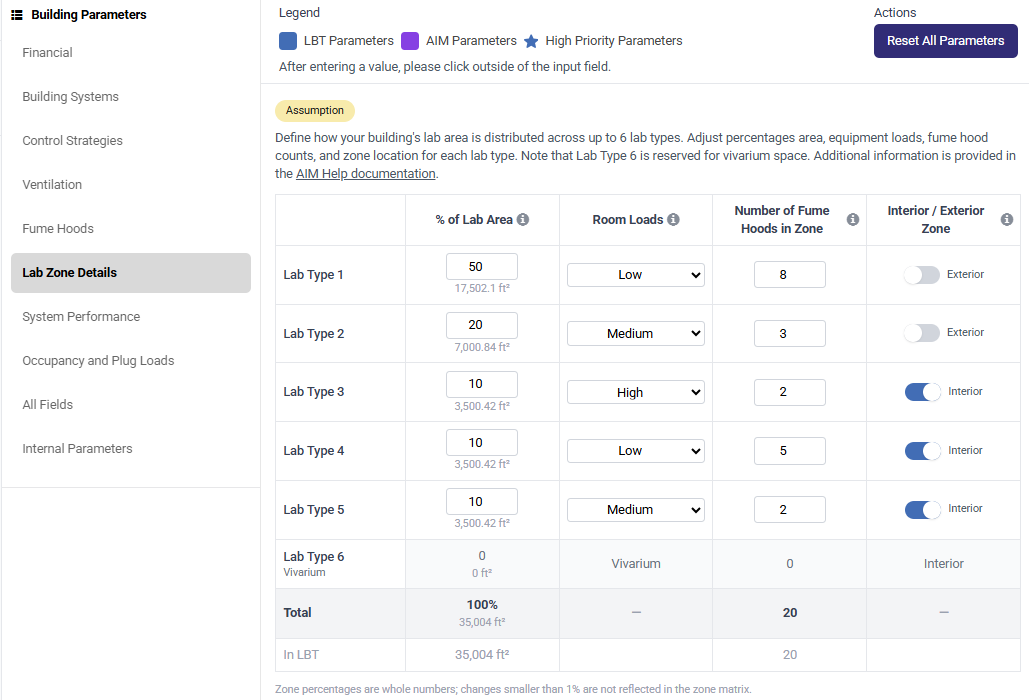Click Lab Type 4 fume hoods field
Image resolution: width=1029 pixels, height=700 pixels.
pos(789,451)
